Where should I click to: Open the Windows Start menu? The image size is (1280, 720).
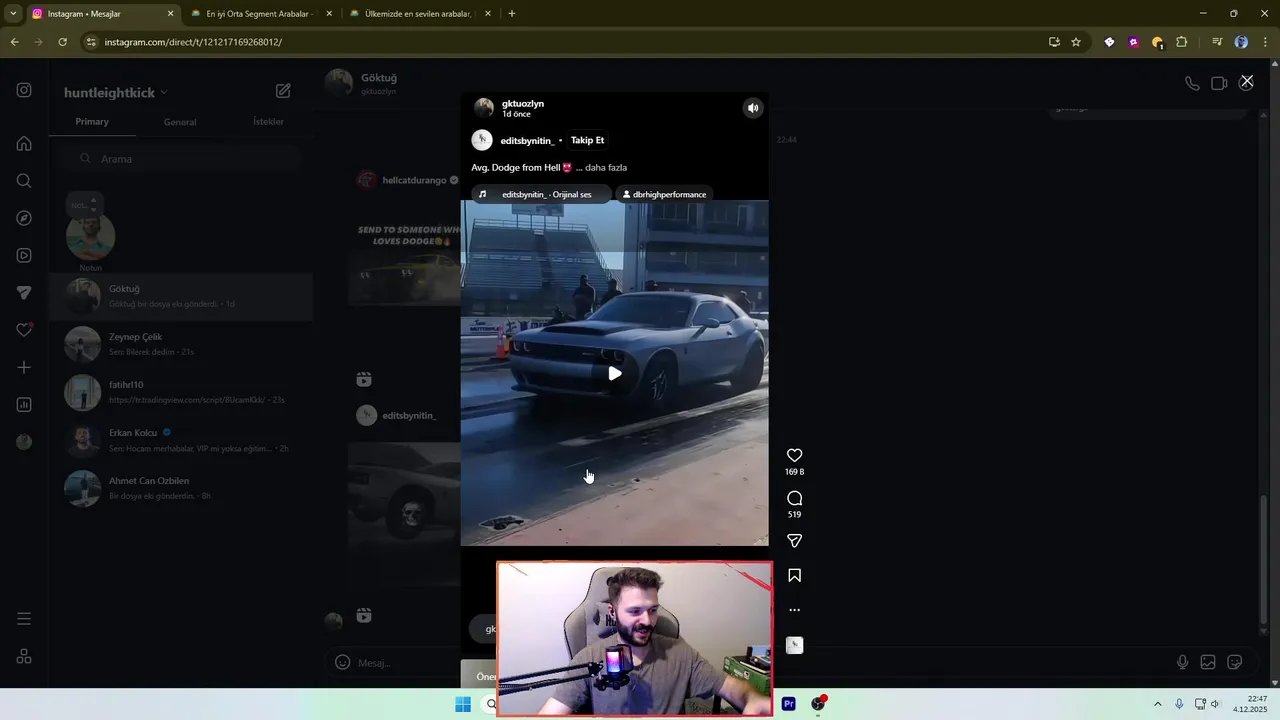coord(463,704)
